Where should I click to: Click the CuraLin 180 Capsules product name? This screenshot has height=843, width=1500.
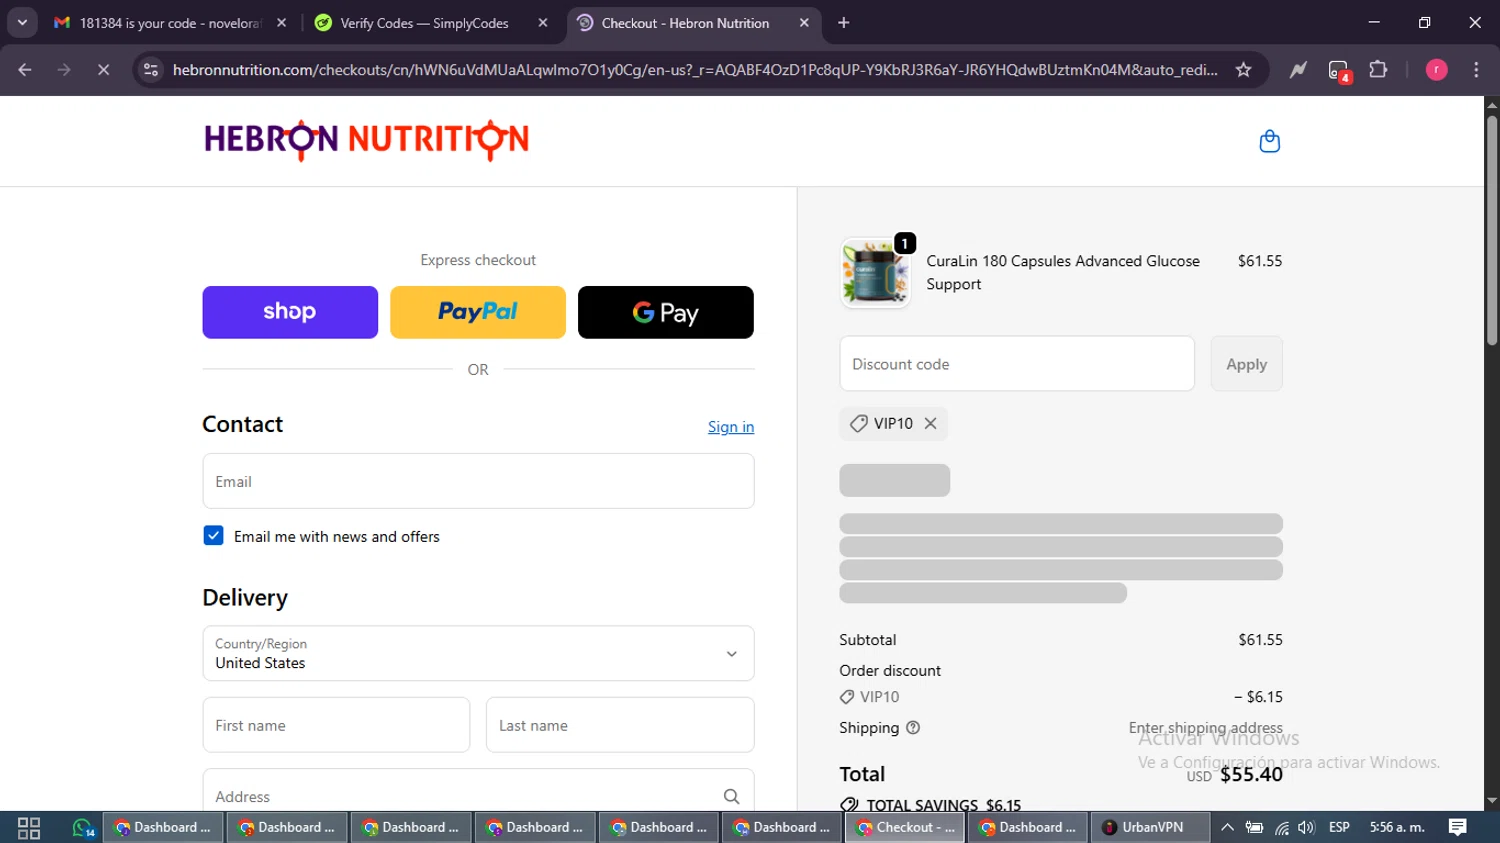(x=1063, y=272)
